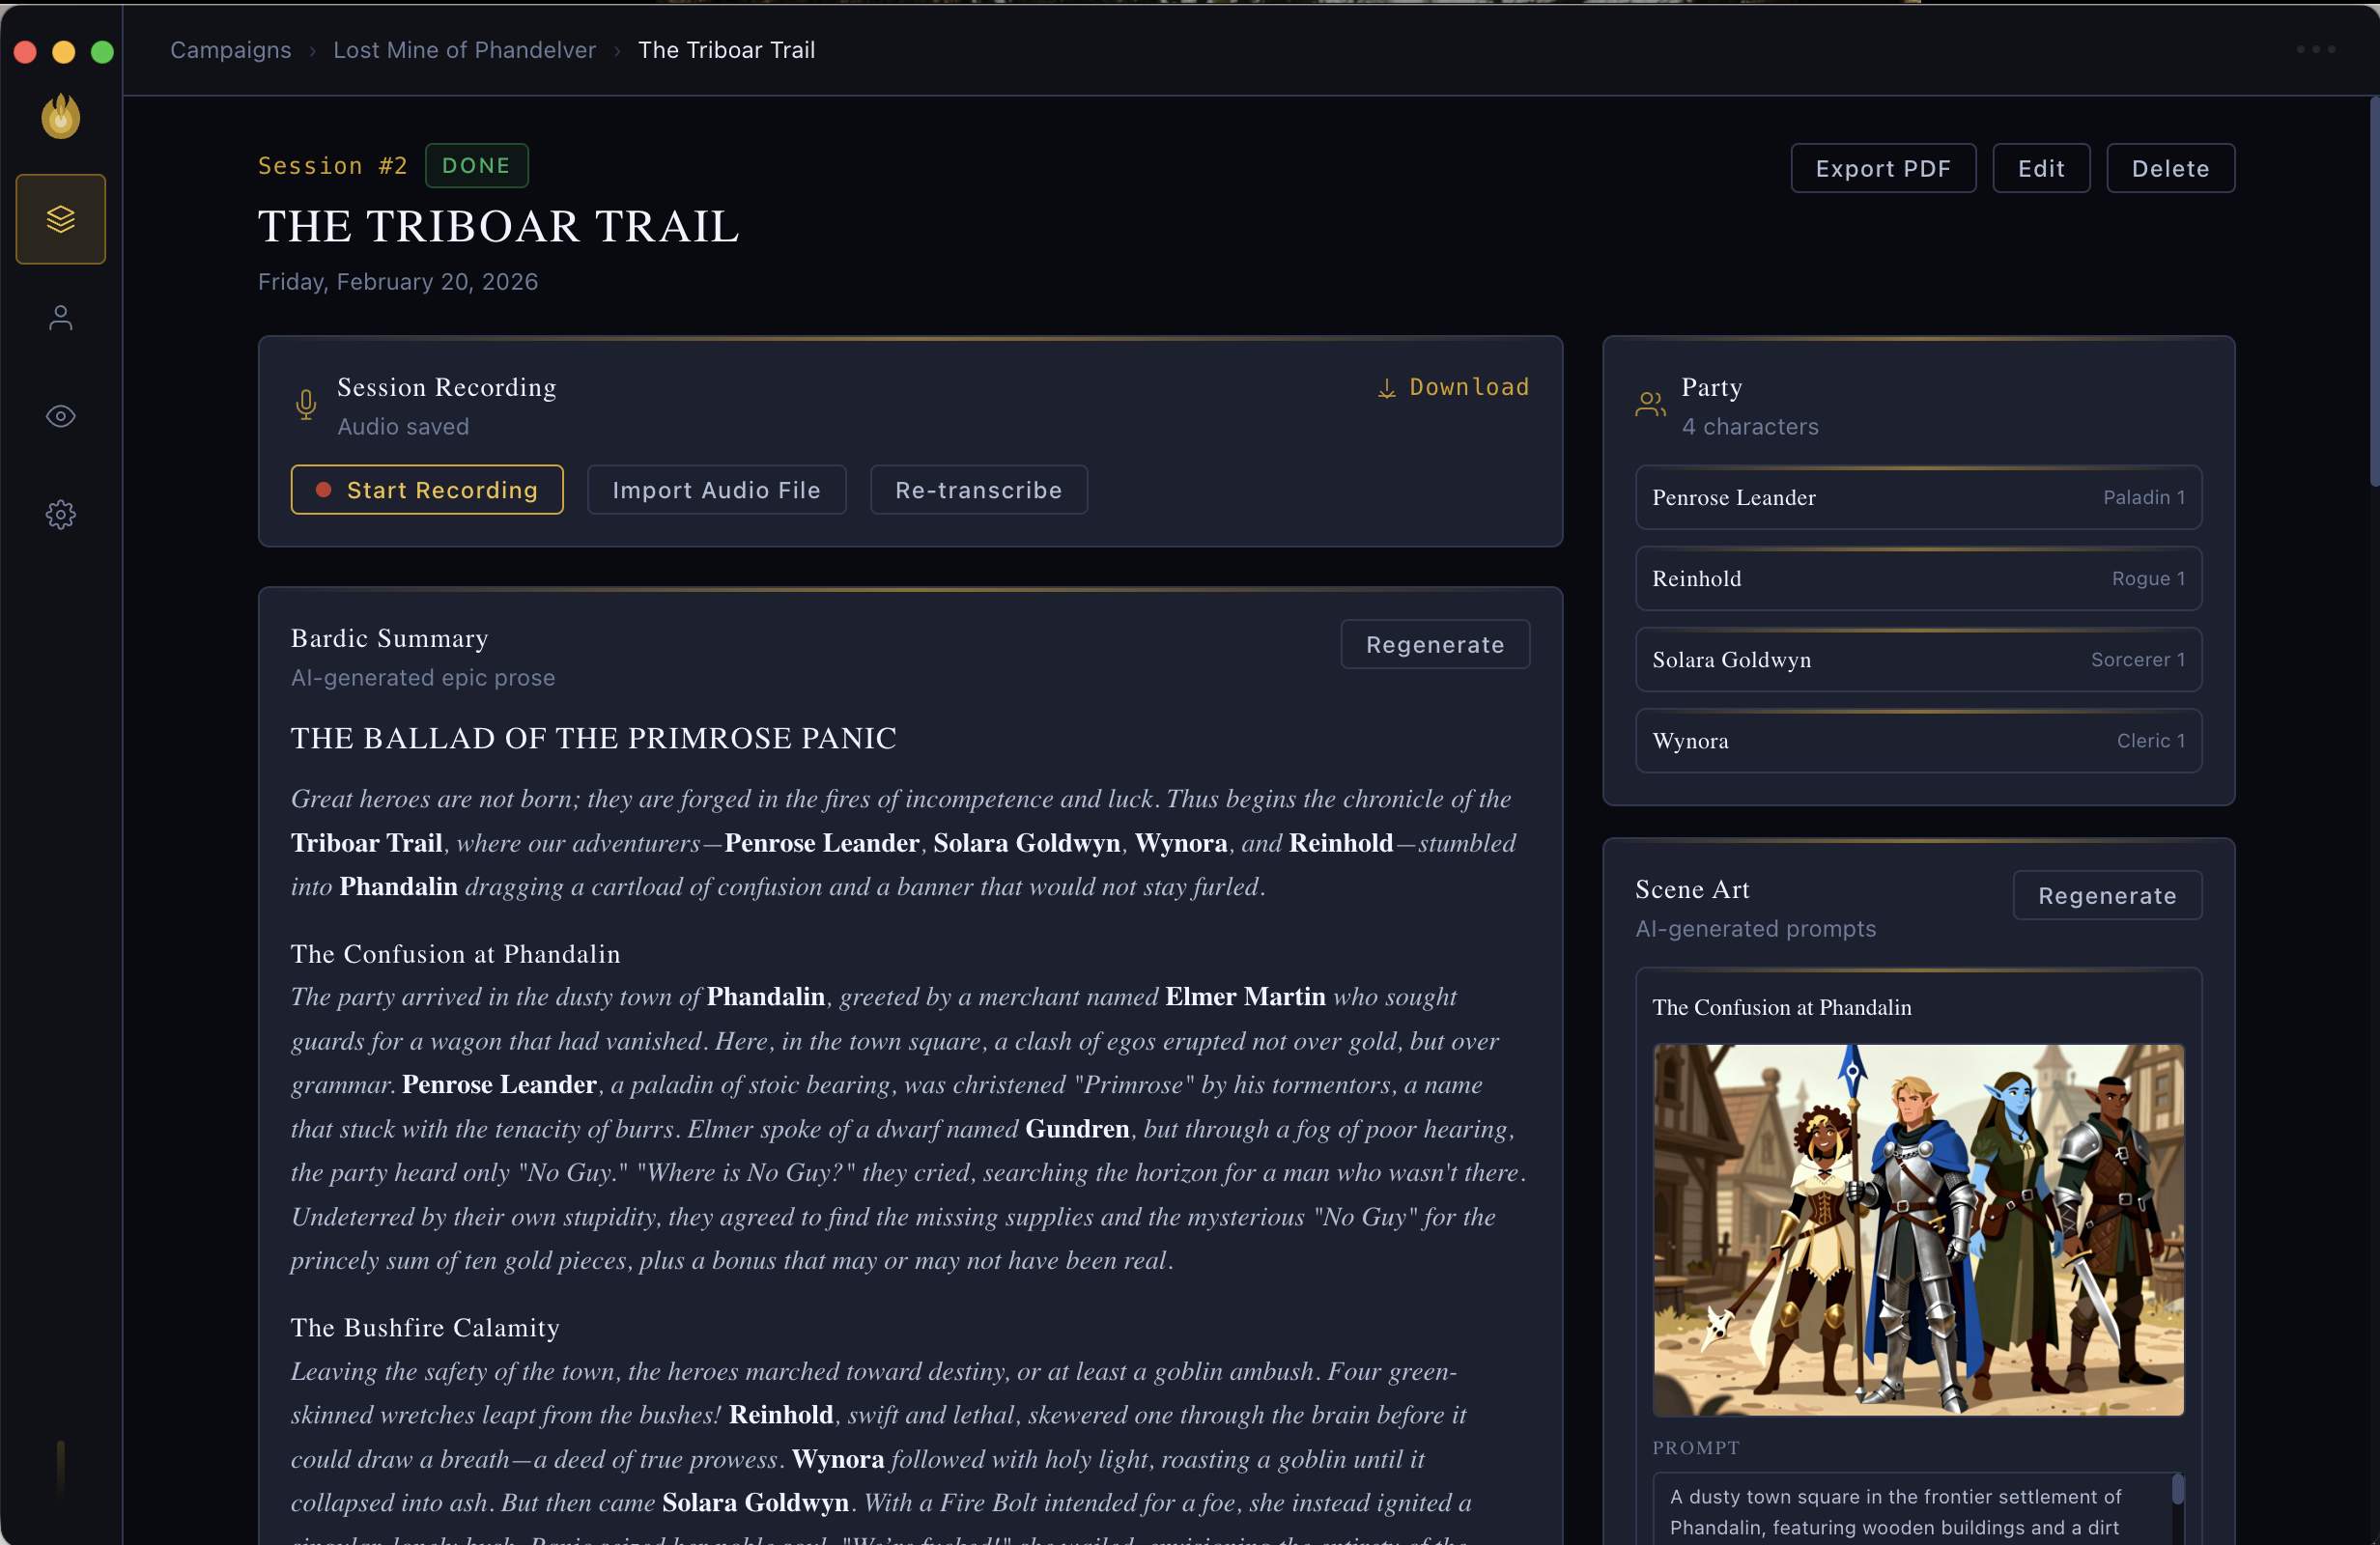Open the characters icon in the sidebar
Viewport: 2380px width, 1545px height.
[60, 318]
